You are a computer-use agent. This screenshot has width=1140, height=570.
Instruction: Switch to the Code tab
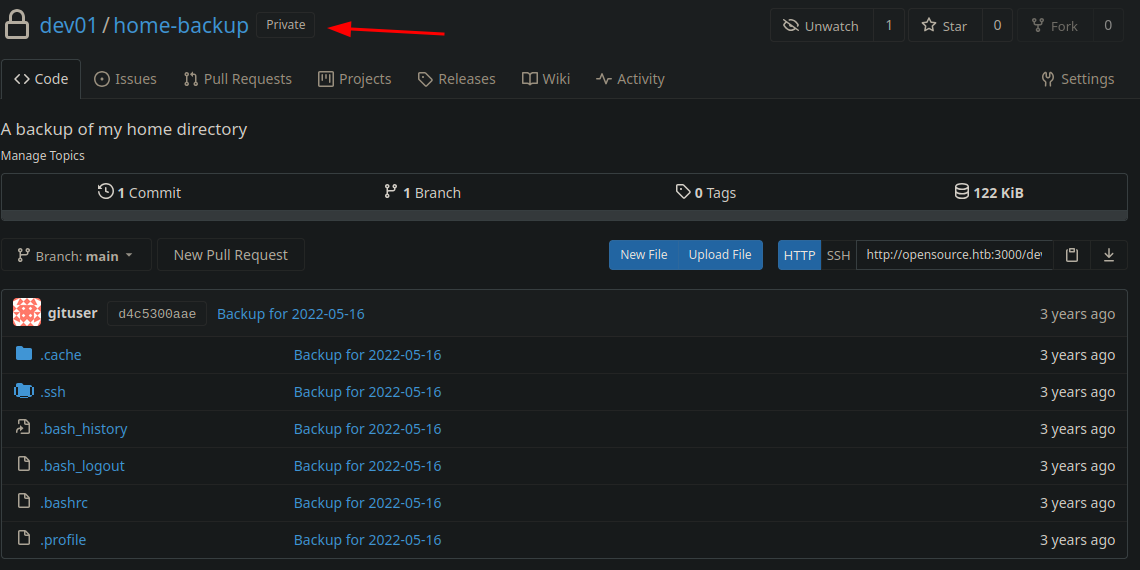(x=41, y=79)
